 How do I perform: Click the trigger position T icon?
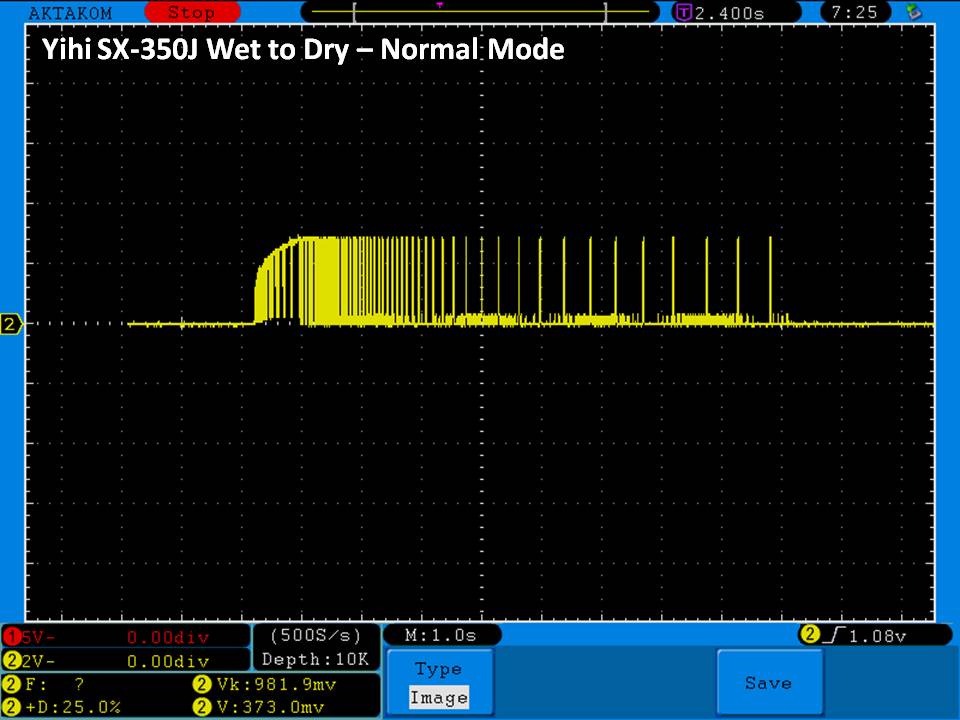point(683,13)
